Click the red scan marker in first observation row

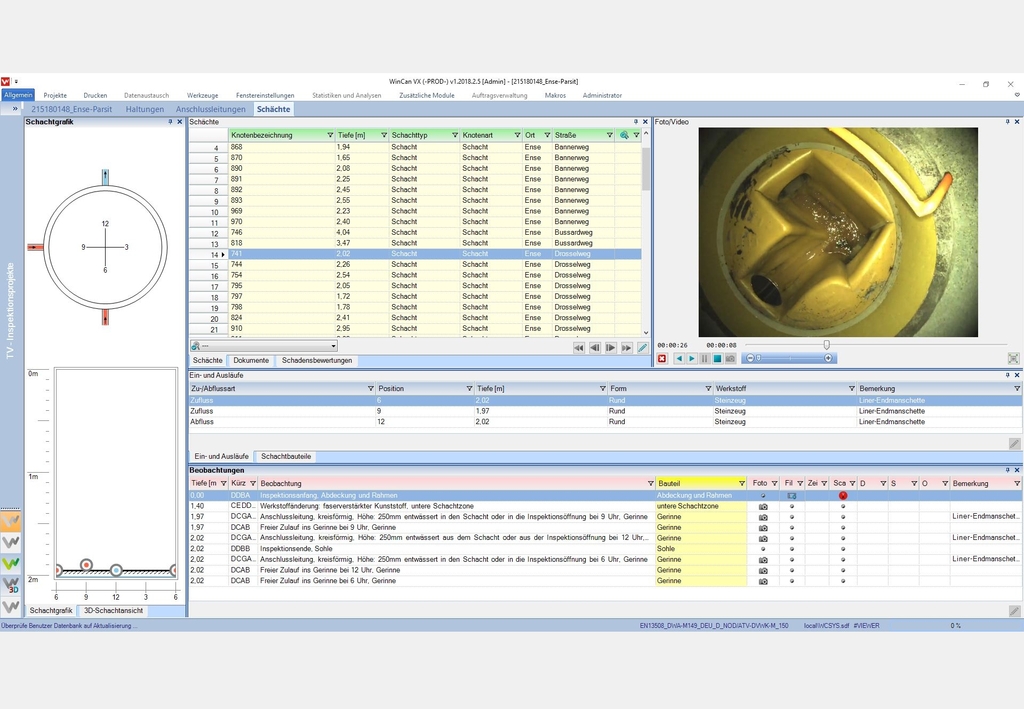(842, 495)
